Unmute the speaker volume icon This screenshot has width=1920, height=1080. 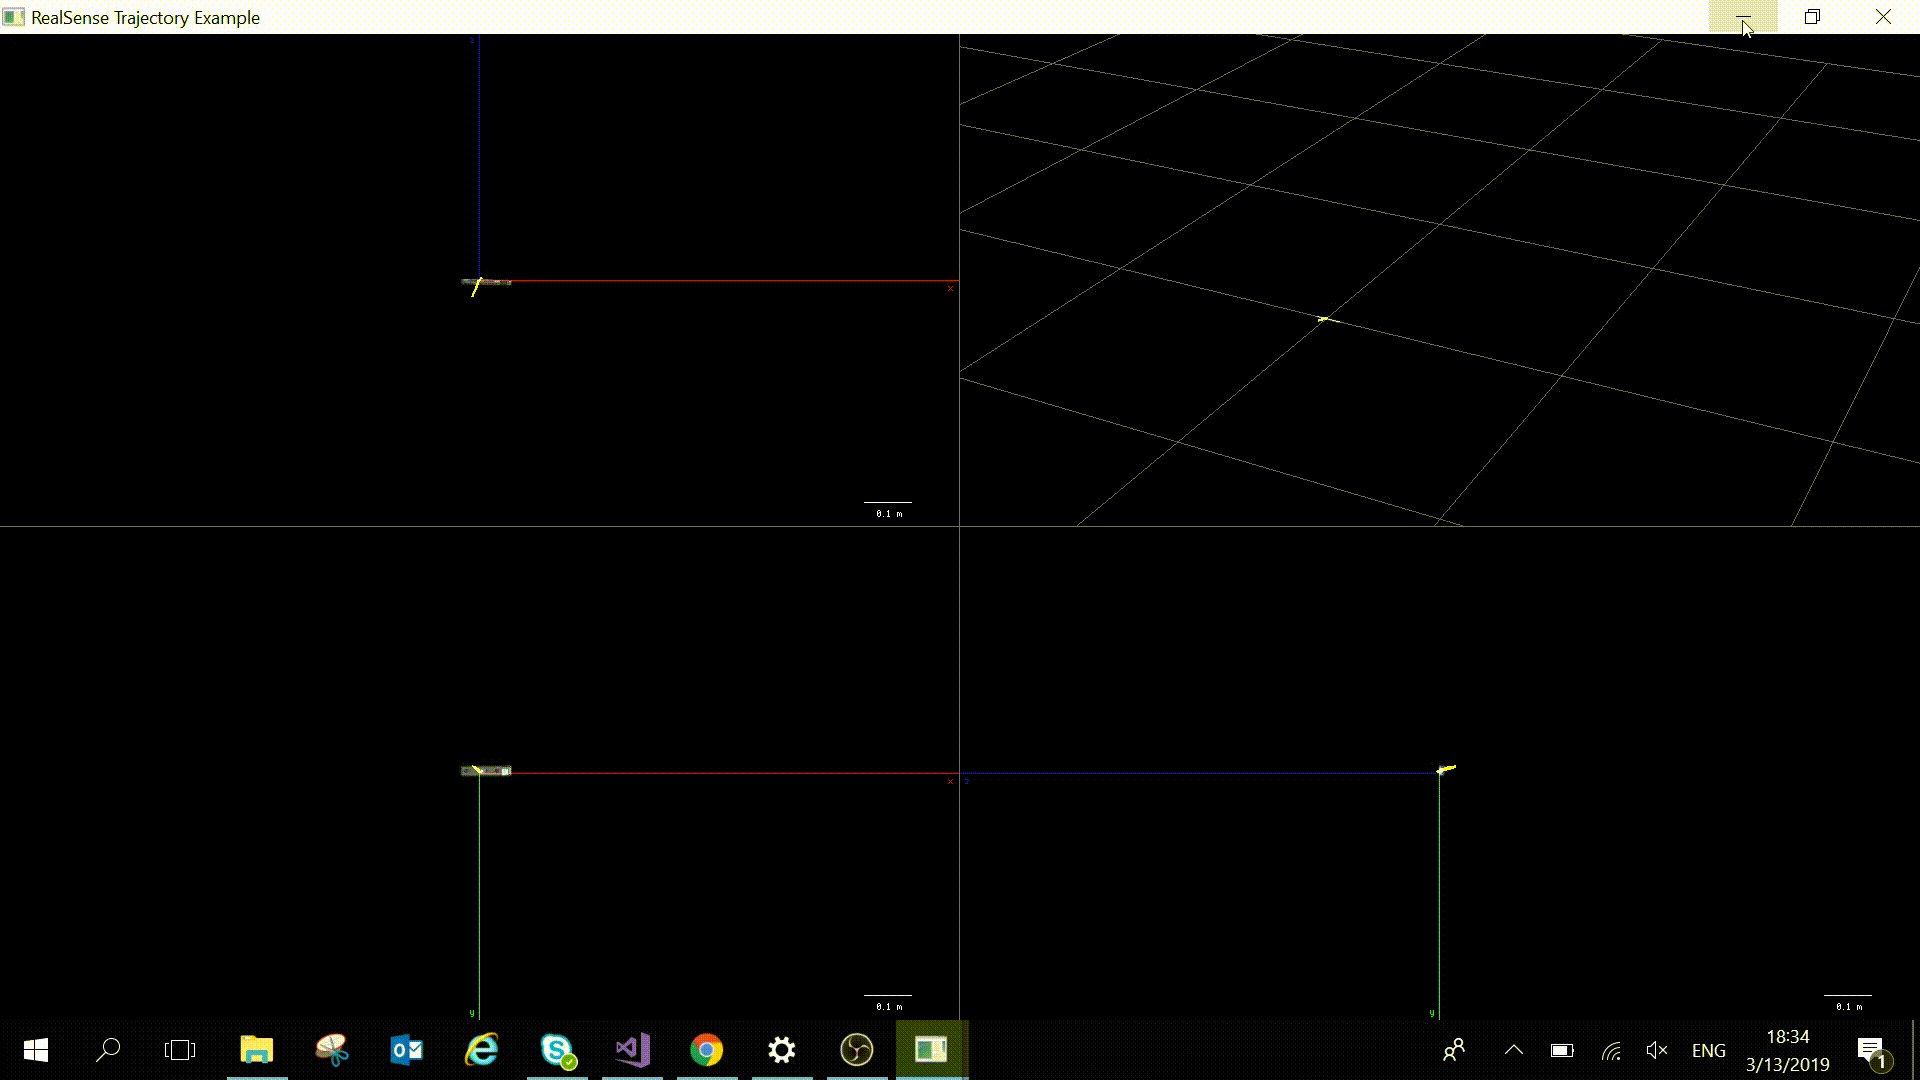point(1657,1050)
